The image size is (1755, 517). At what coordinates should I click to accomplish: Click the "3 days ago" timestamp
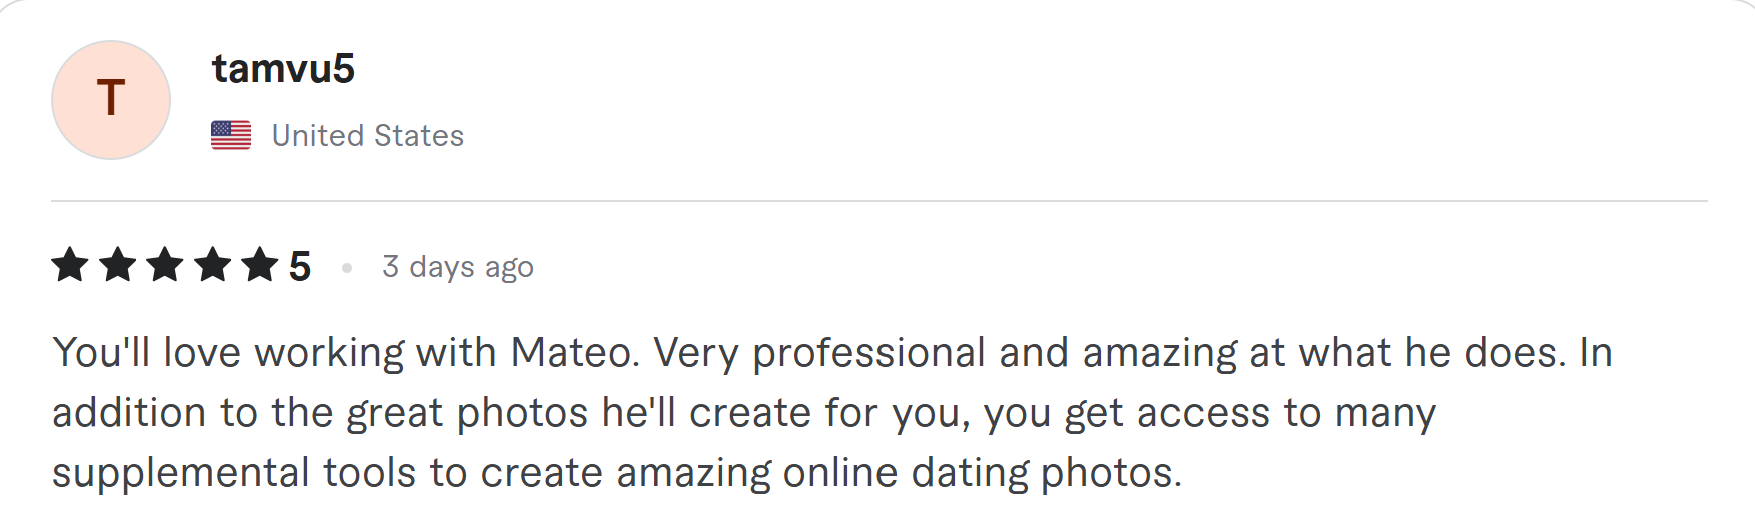click(458, 267)
